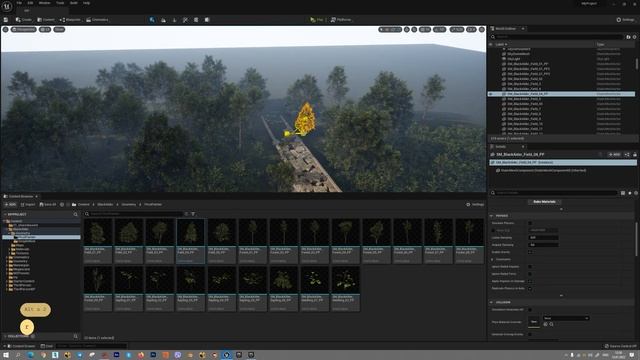Toggle visibility eye of selected outliner actor
This screenshot has height=360, width=640.
(491, 94)
